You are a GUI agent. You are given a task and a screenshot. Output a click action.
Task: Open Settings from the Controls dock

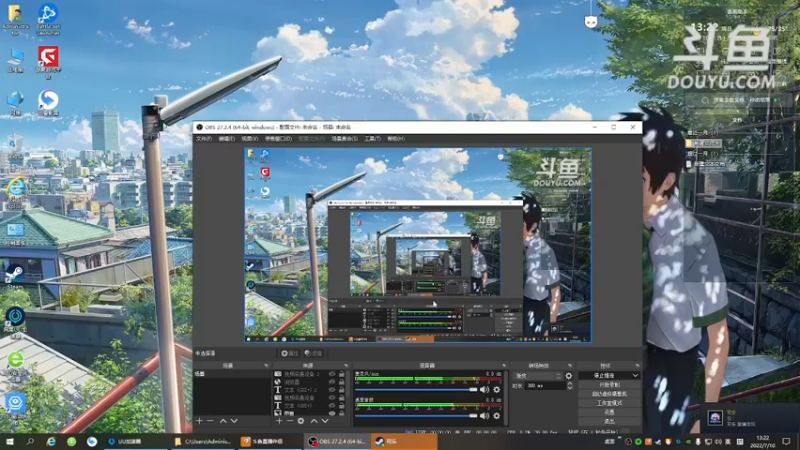point(609,412)
